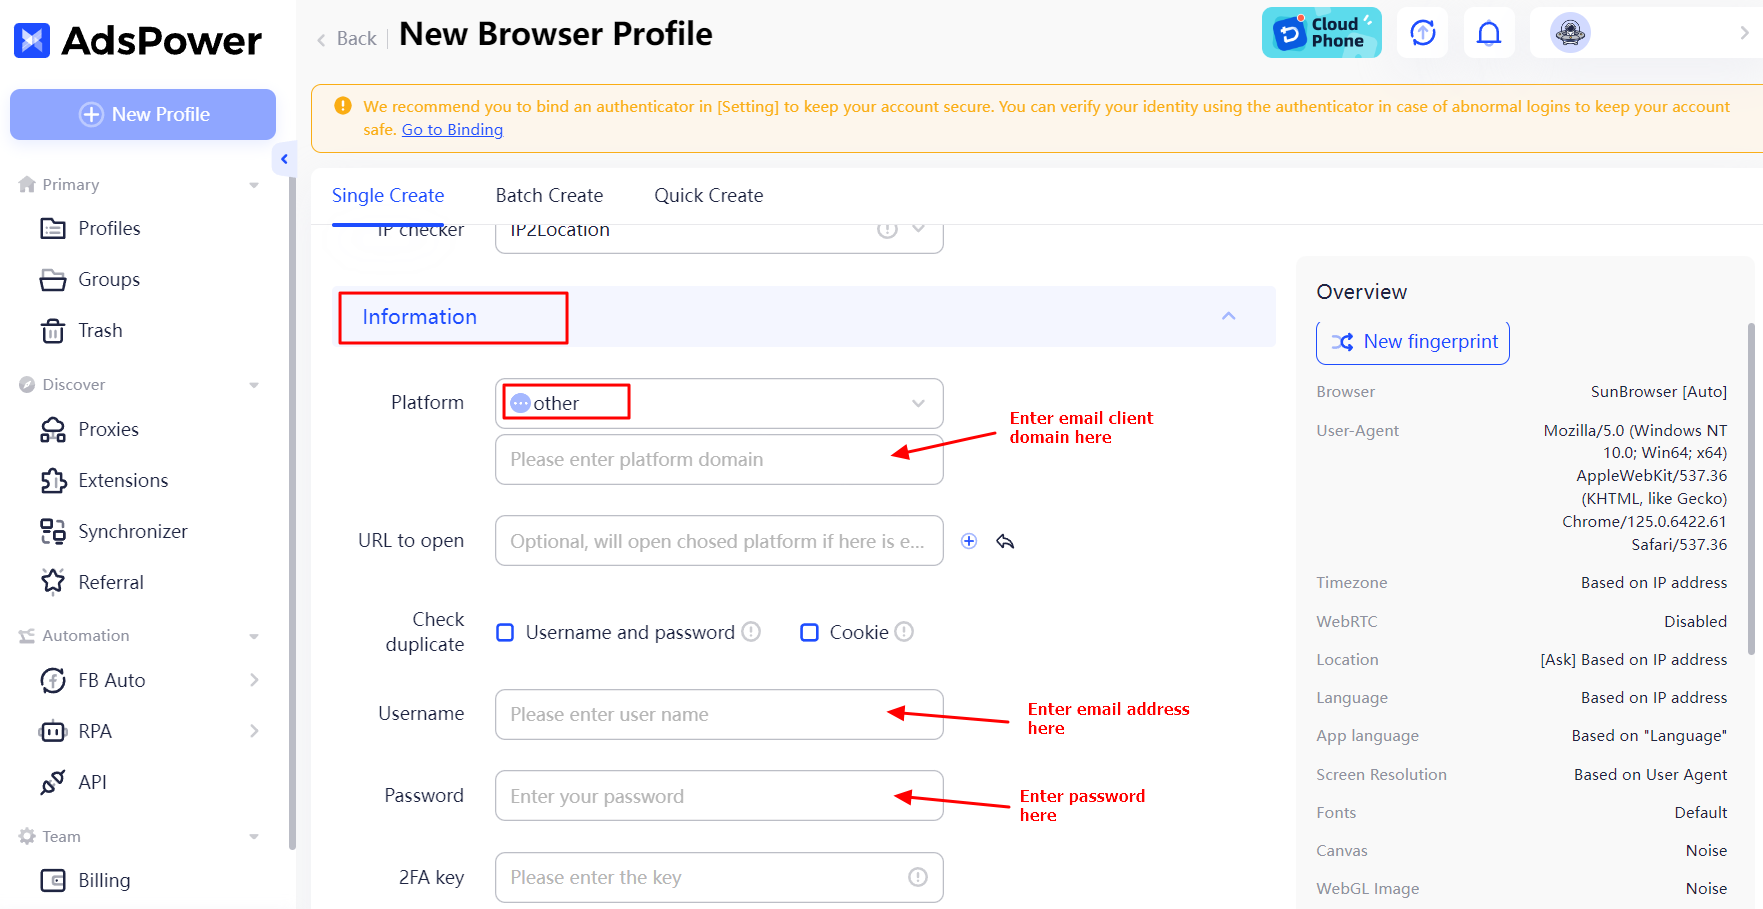
Task: Open notifications bell
Action: pos(1489,33)
